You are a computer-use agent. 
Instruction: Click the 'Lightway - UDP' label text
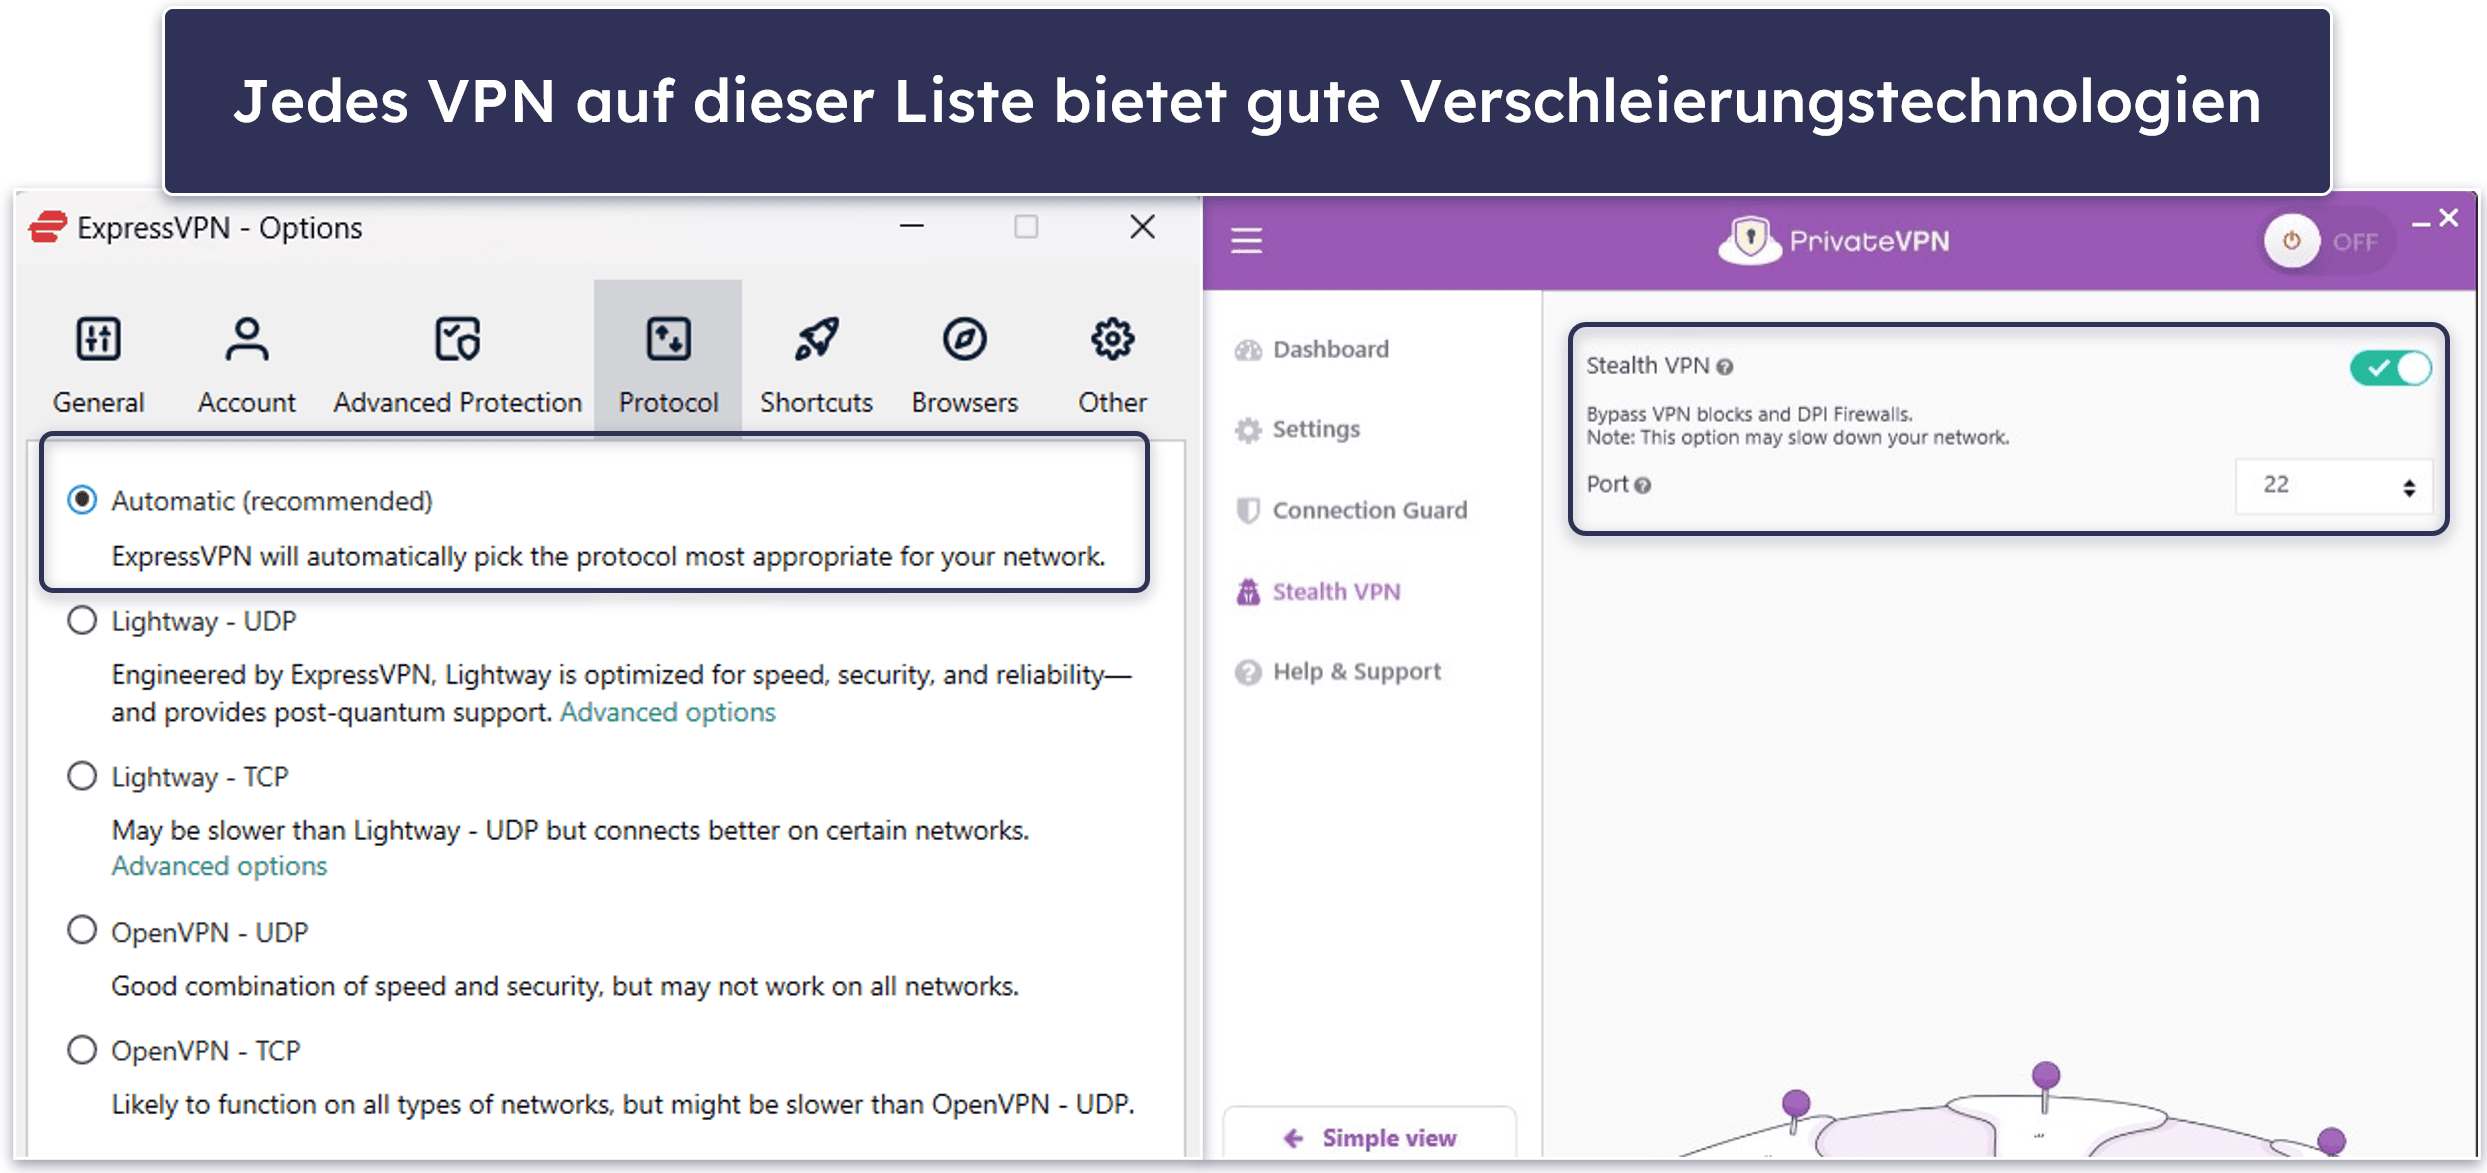(204, 621)
